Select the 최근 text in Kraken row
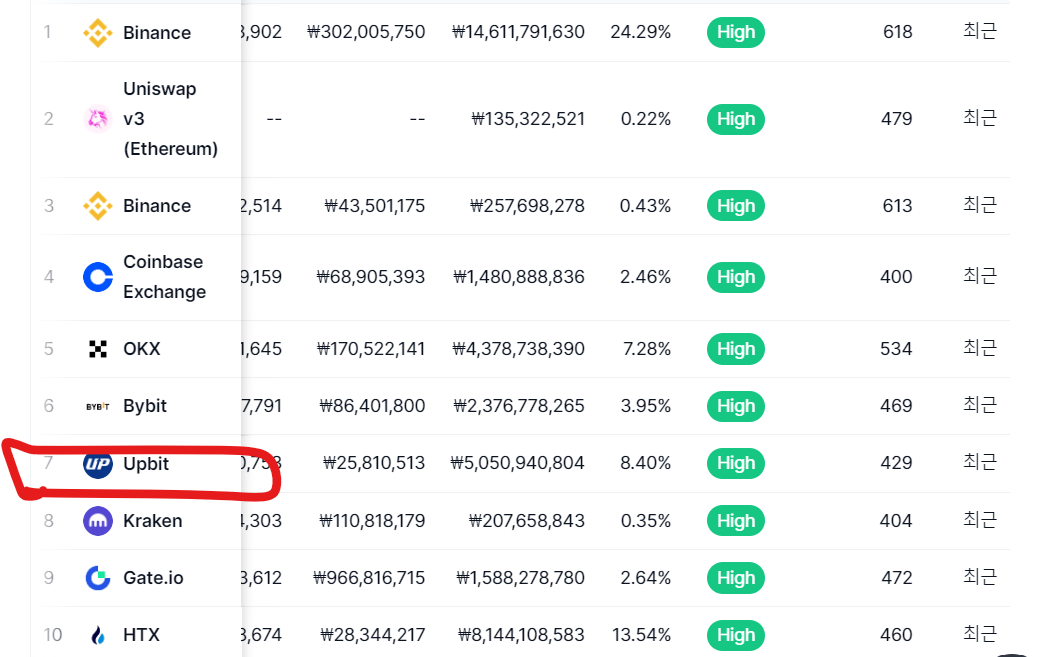 click(980, 520)
